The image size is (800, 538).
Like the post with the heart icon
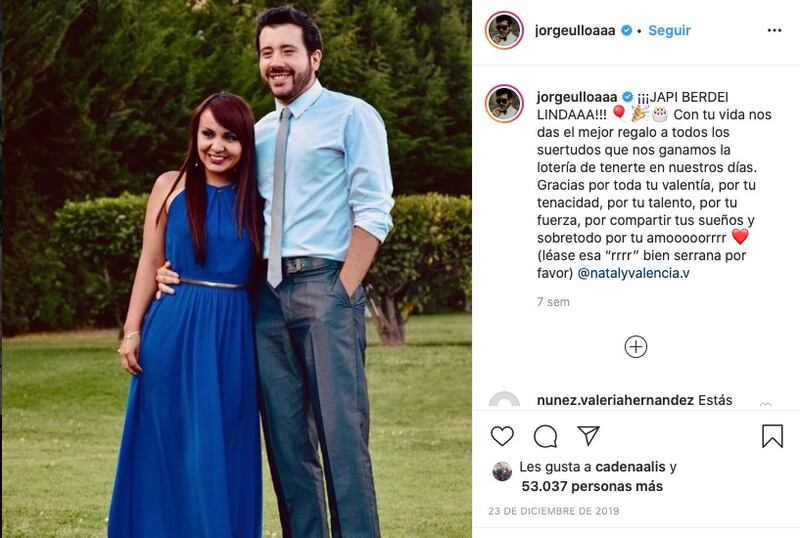502,436
